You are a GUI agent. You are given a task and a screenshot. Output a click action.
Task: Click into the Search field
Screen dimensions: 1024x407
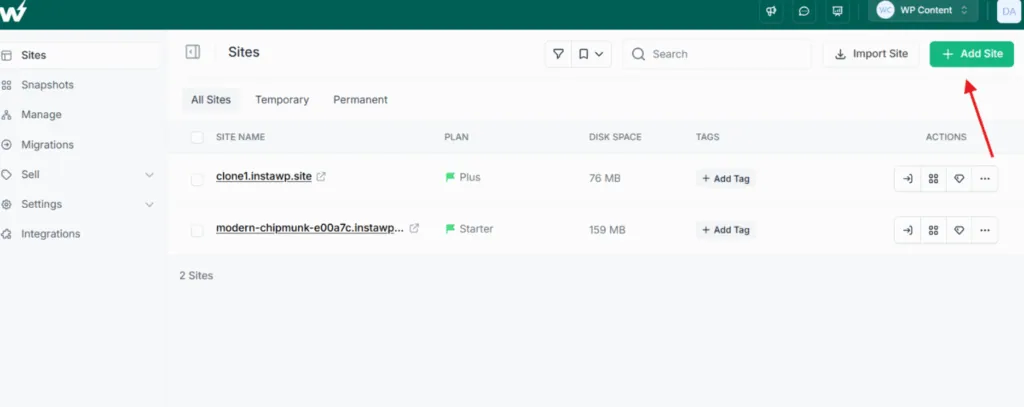point(717,54)
